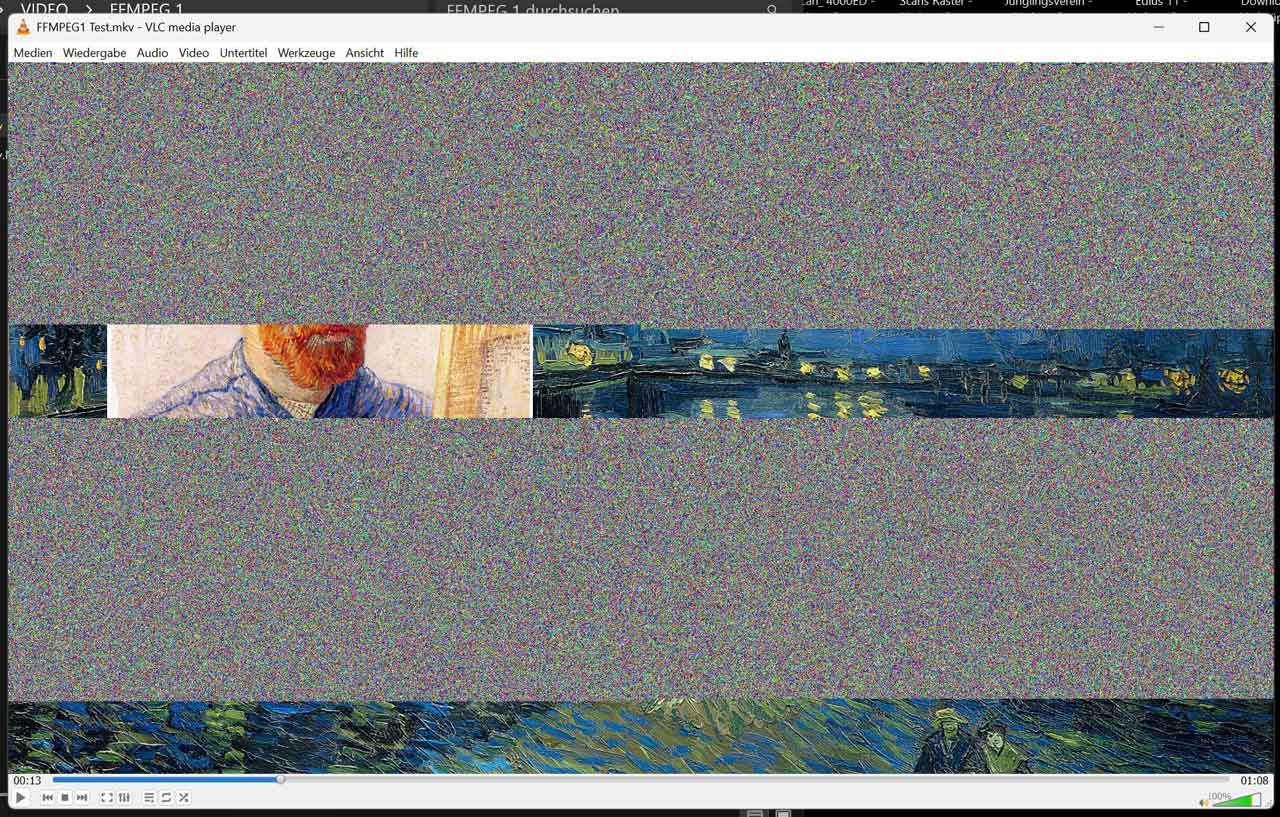Click the total time 01:08 label
The image size is (1280, 817).
click(x=1254, y=781)
